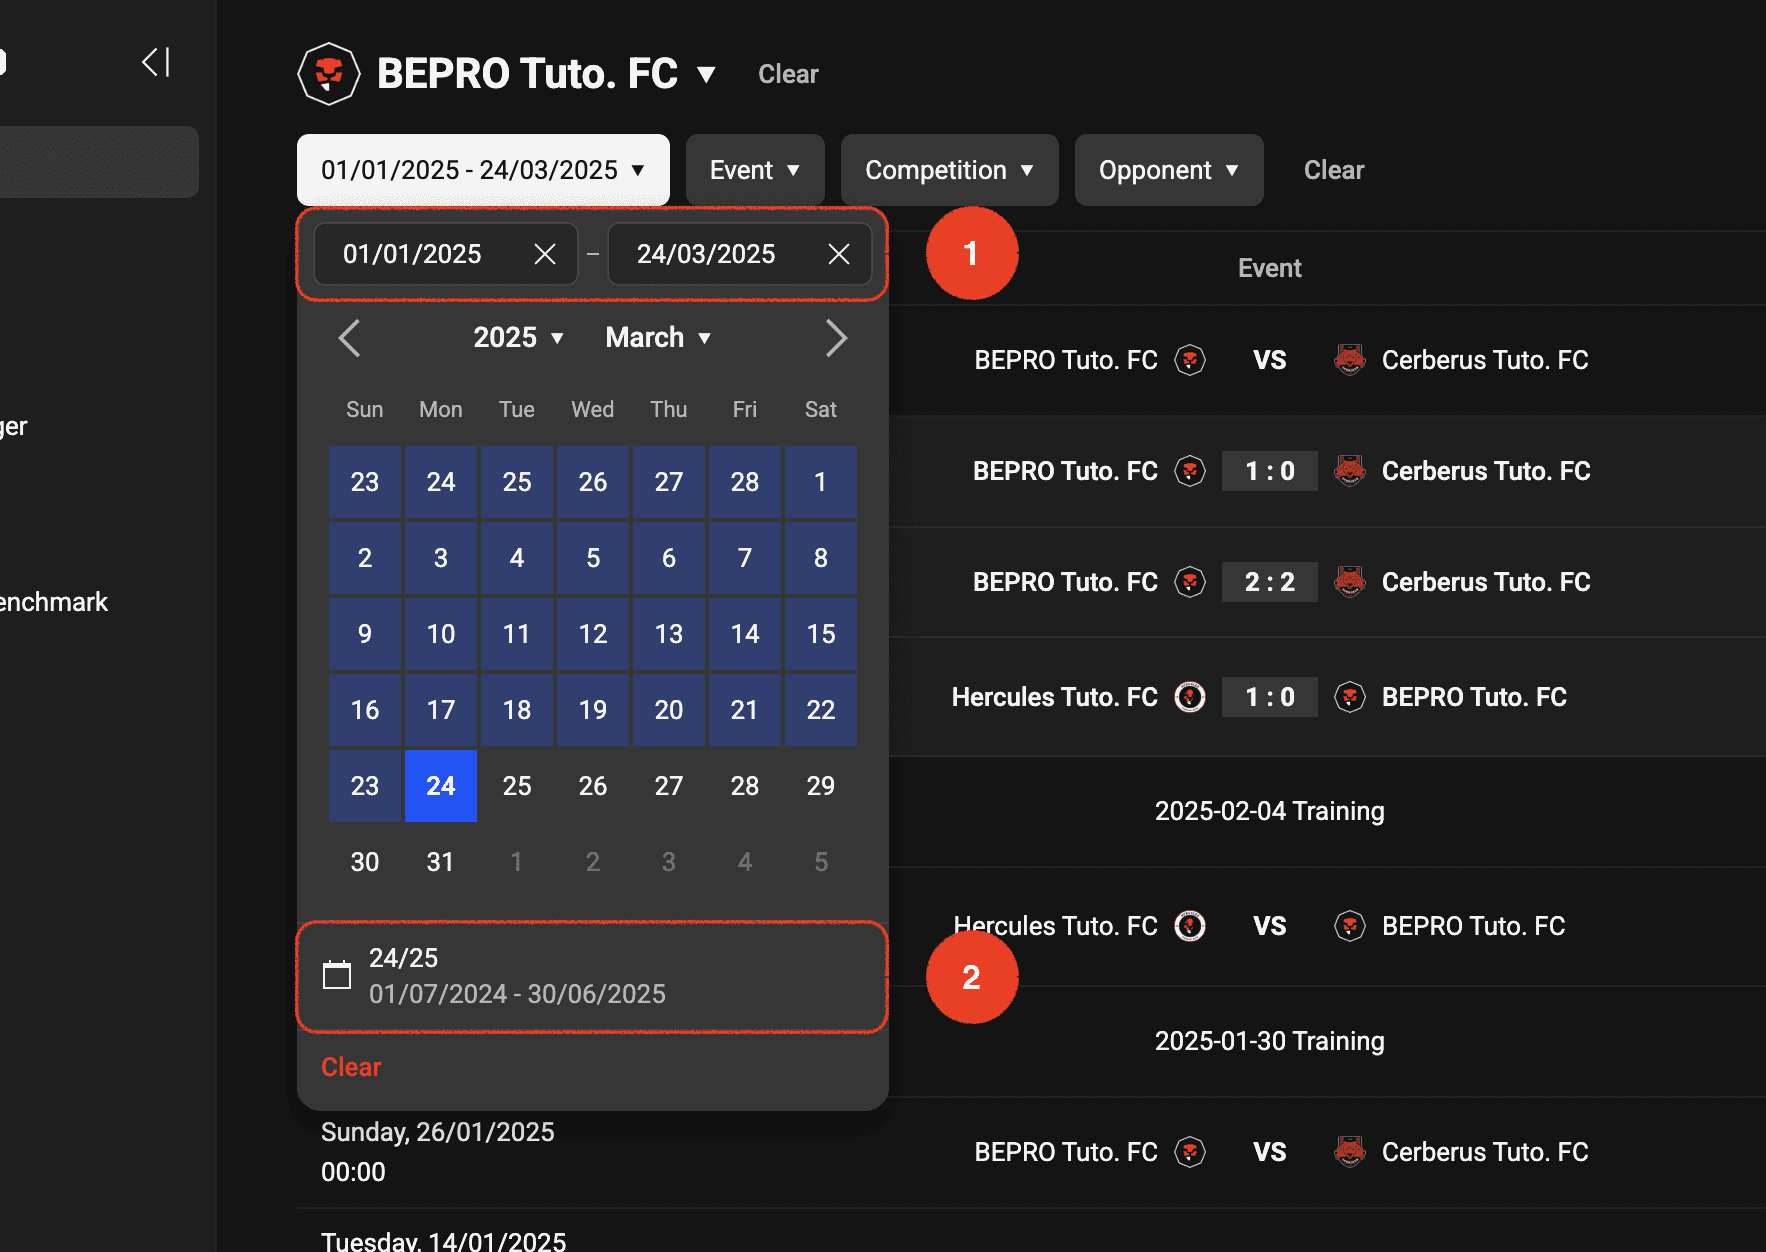Click BEPRO logo in the 2 : 2 row
The height and width of the screenshot is (1252, 1766).
[1190, 582]
